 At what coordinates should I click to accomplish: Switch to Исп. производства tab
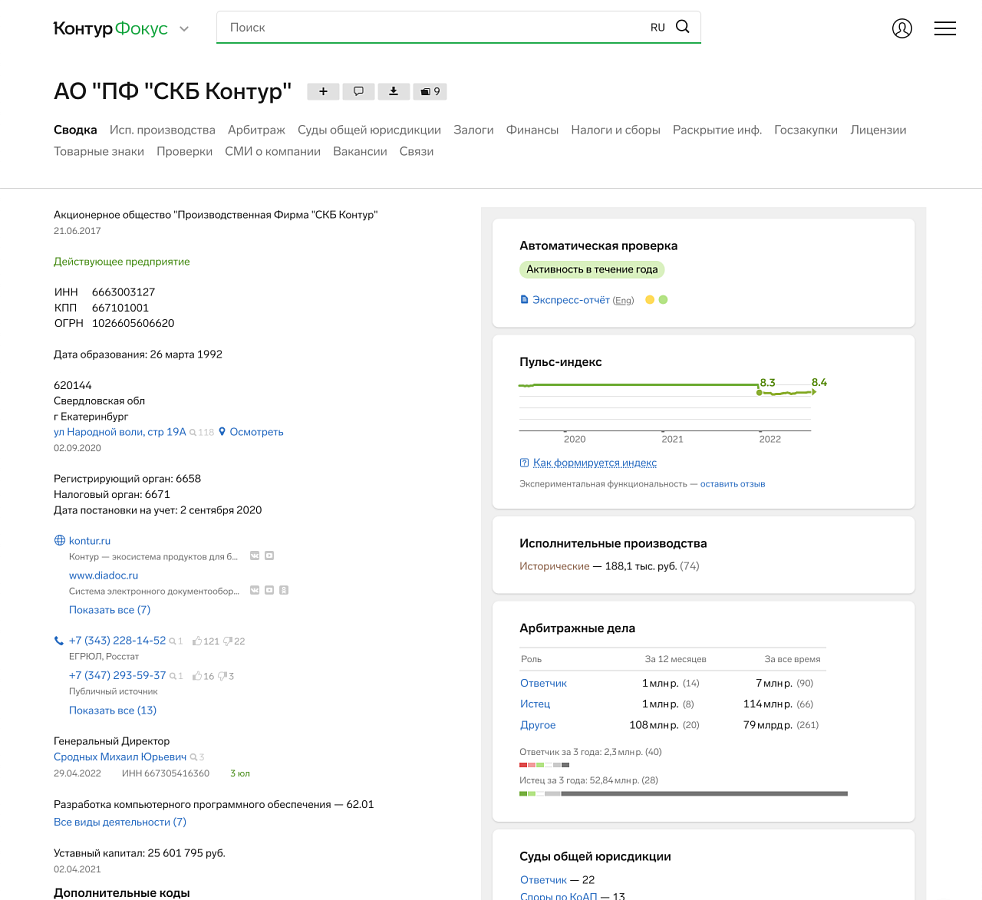pos(162,130)
